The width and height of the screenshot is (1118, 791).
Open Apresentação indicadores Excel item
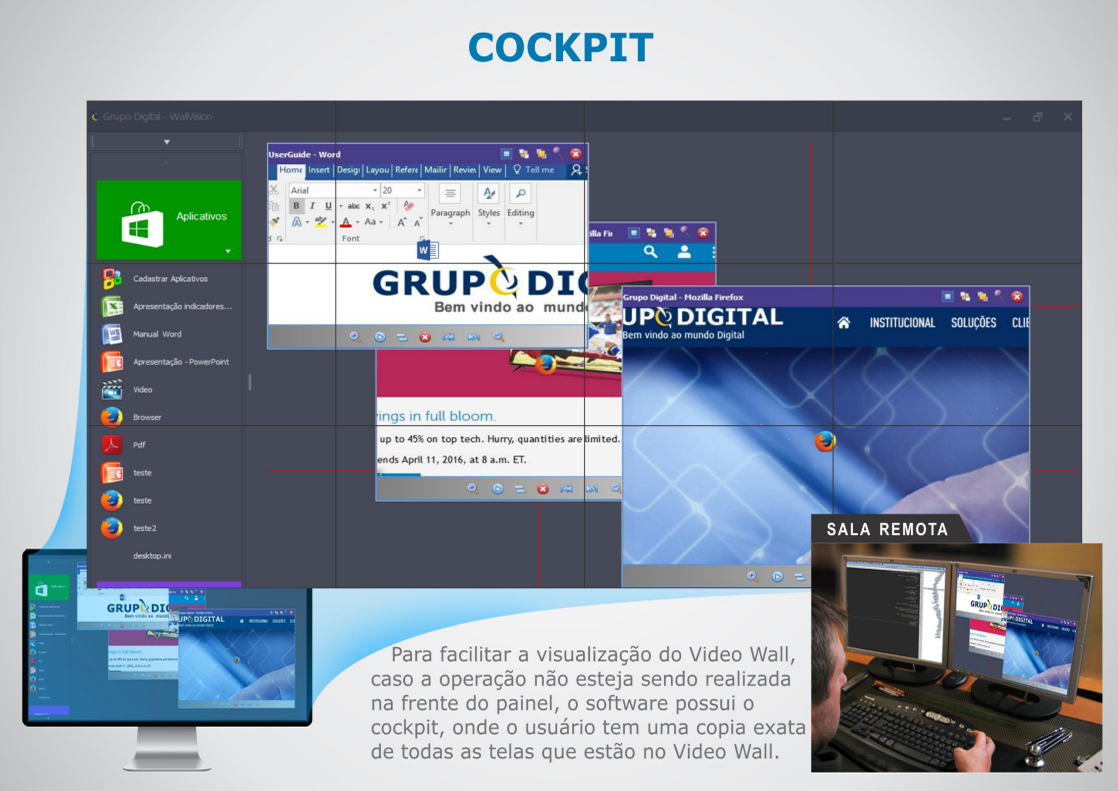click(x=181, y=307)
